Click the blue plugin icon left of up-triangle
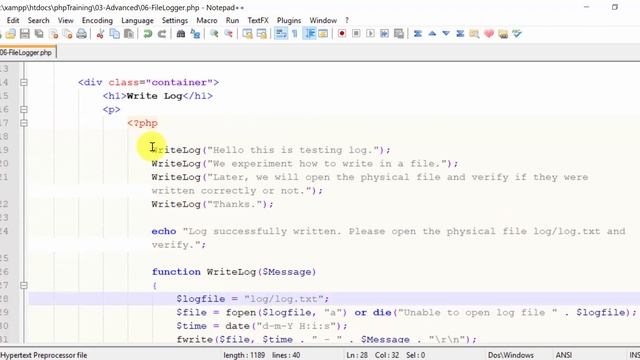The image size is (640, 360). pyautogui.click(x=418, y=34)
